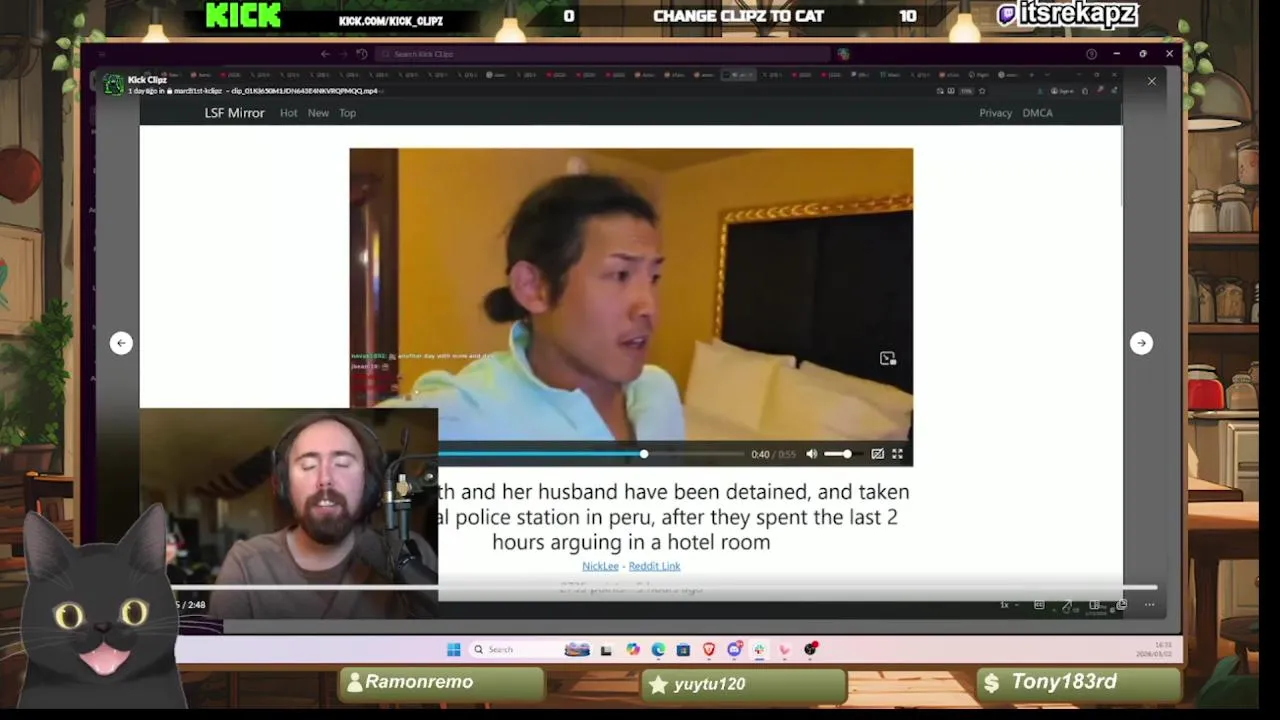
Task: Click the Search Kick Clipz search field
Action: click(605, 54)
